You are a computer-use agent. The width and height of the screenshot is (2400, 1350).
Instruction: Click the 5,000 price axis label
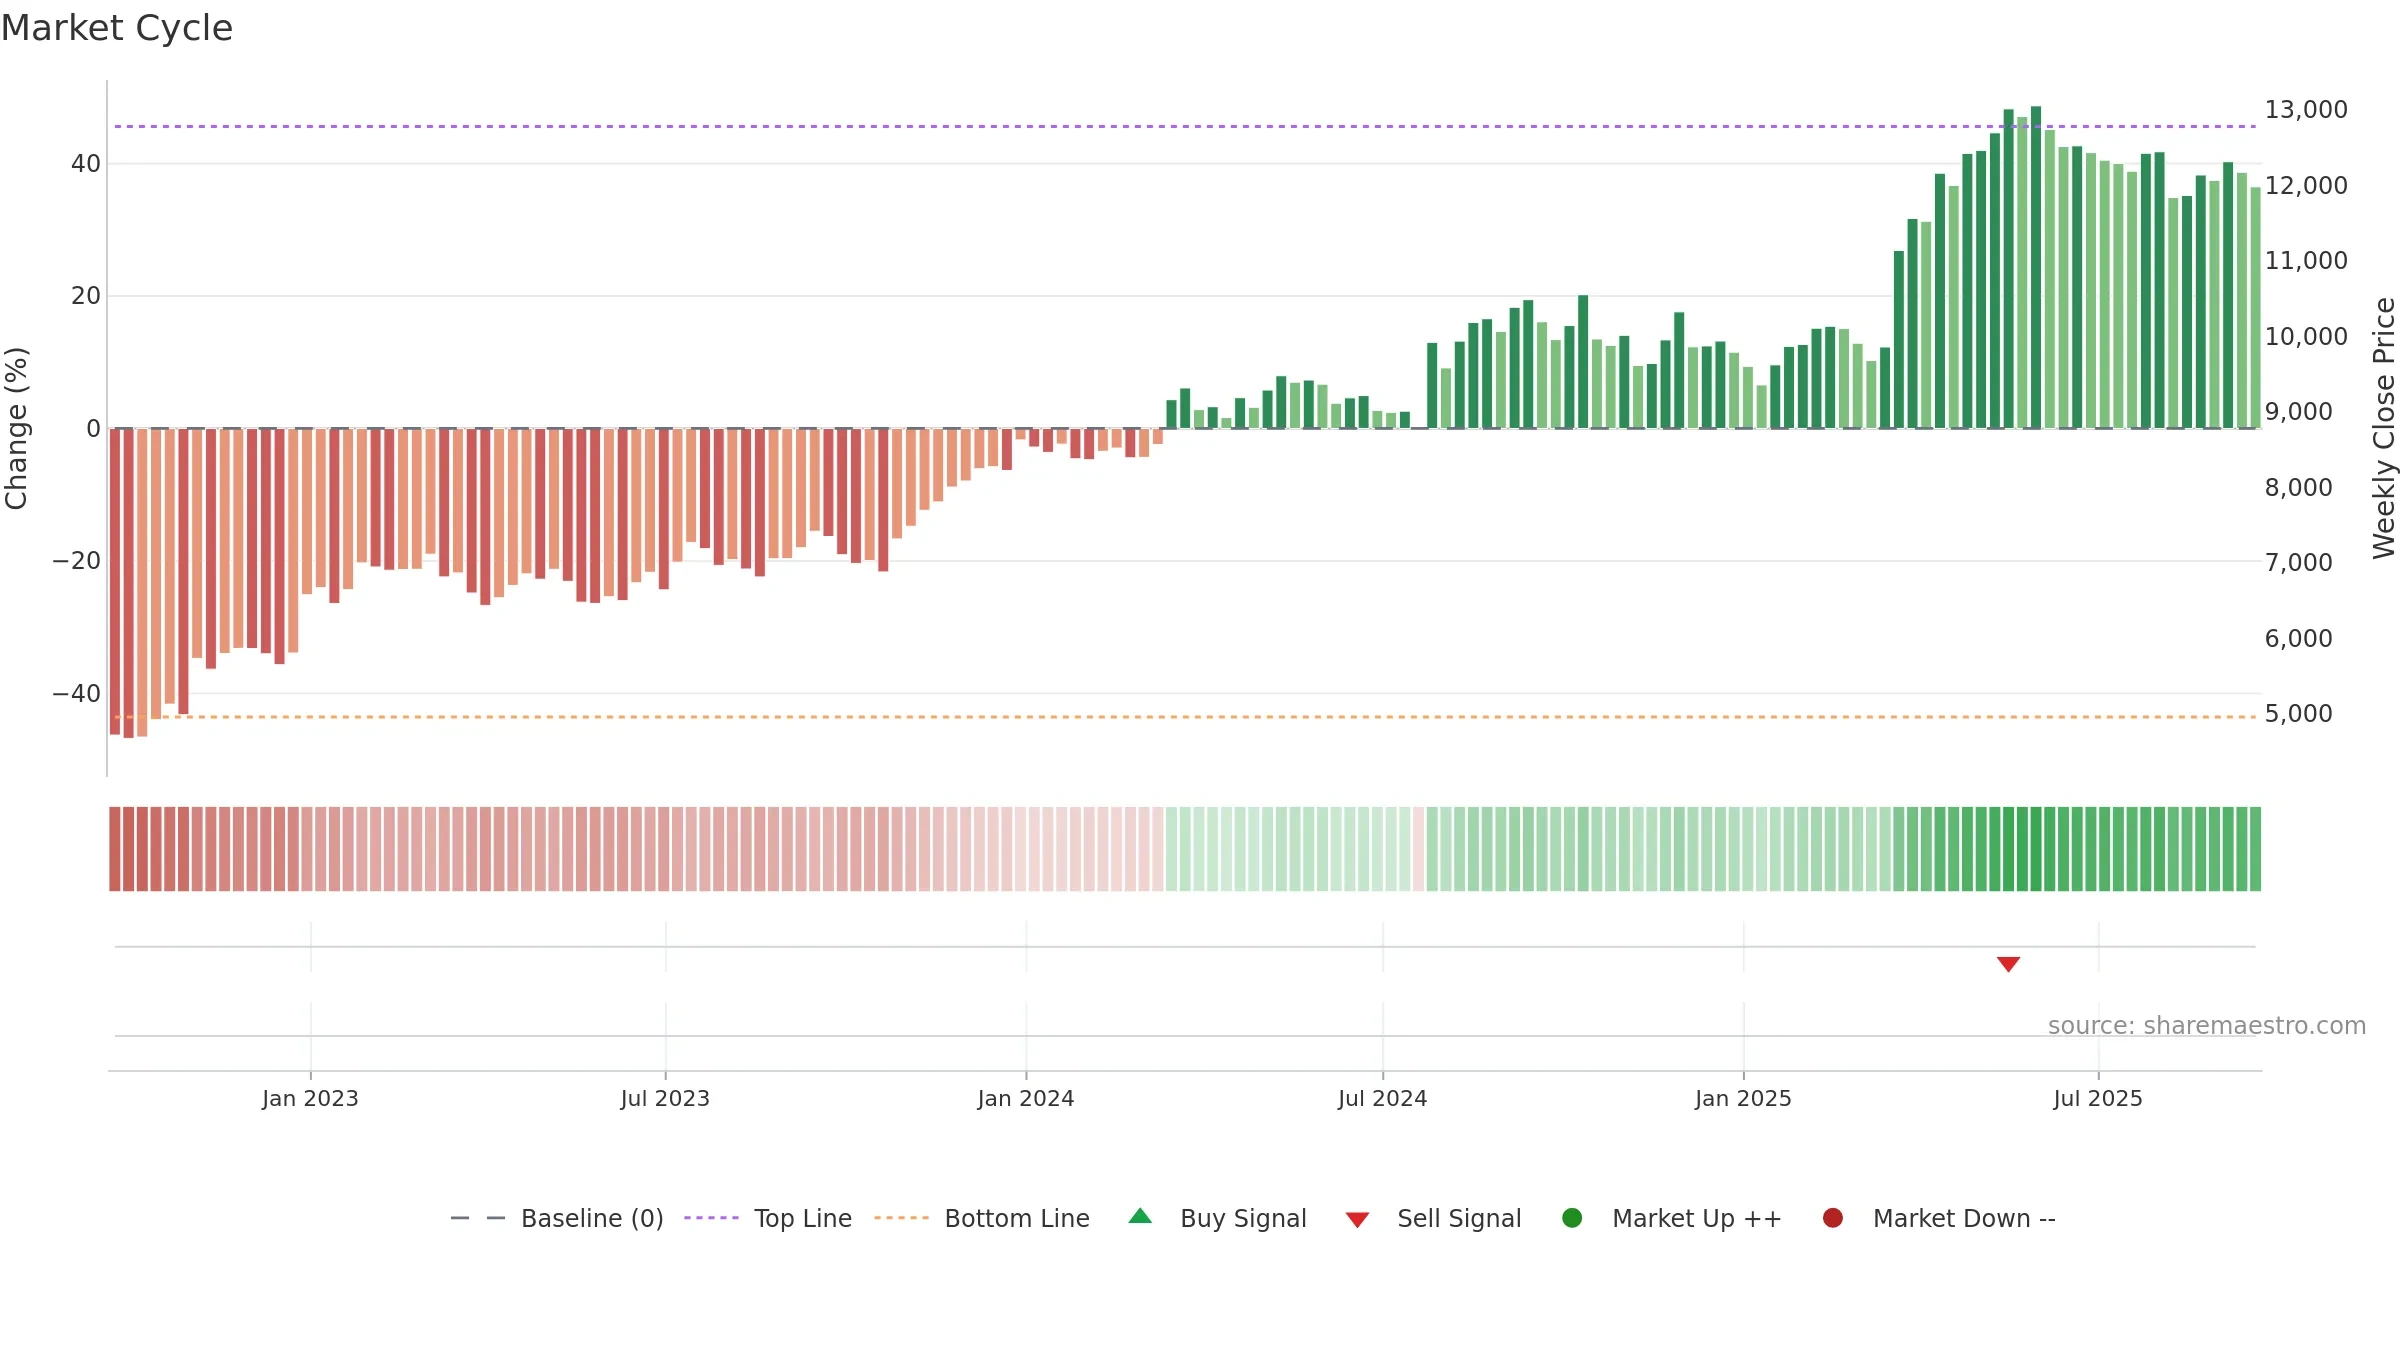click(2299, 714)
